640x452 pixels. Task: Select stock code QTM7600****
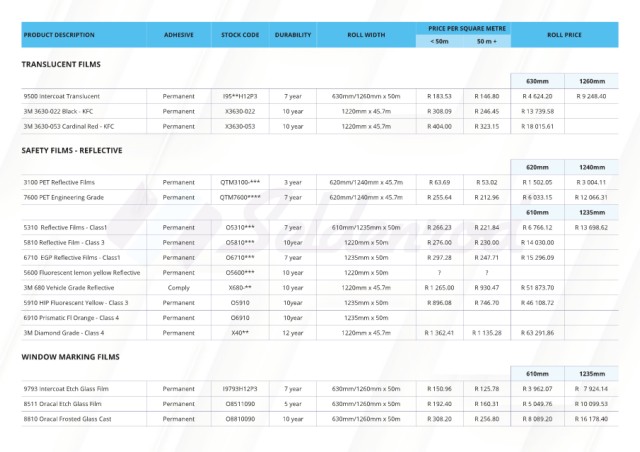[241, 198]
